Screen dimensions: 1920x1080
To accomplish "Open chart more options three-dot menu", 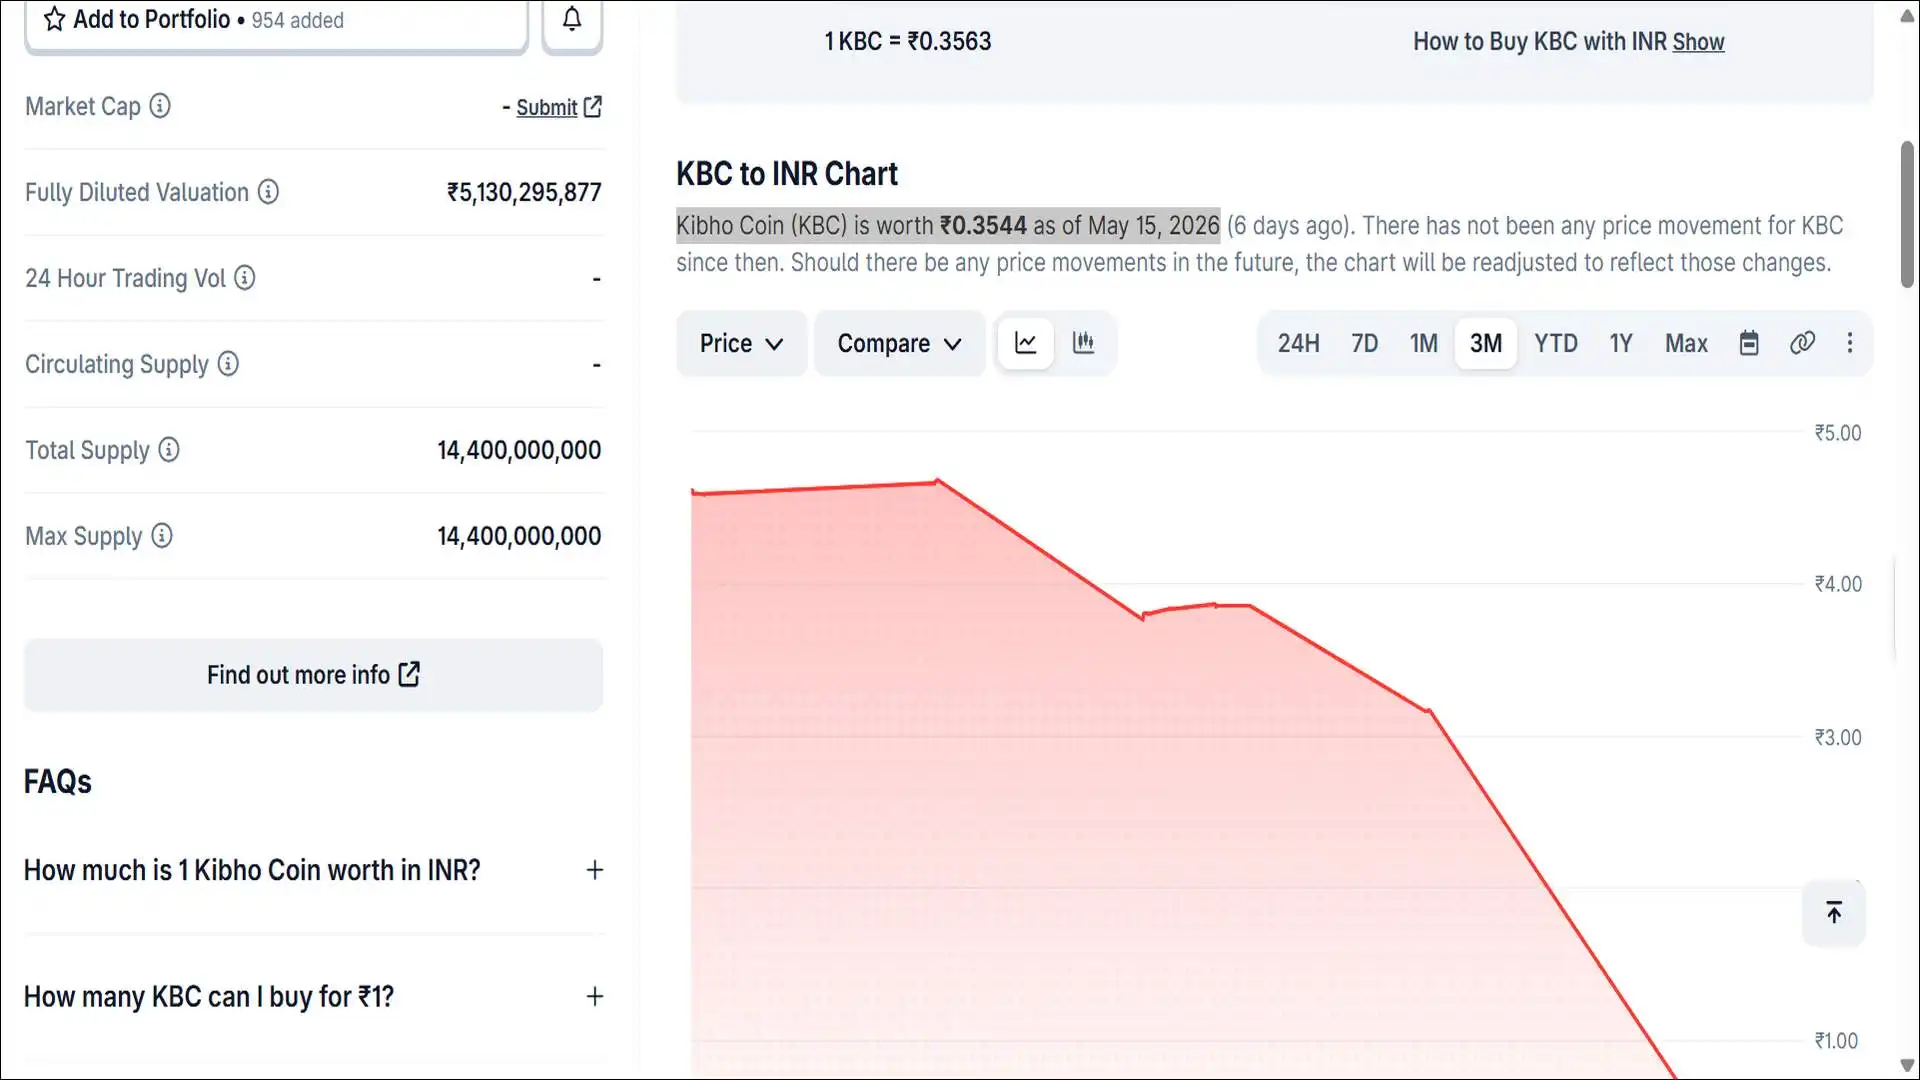I will [x=1850, y=343].
